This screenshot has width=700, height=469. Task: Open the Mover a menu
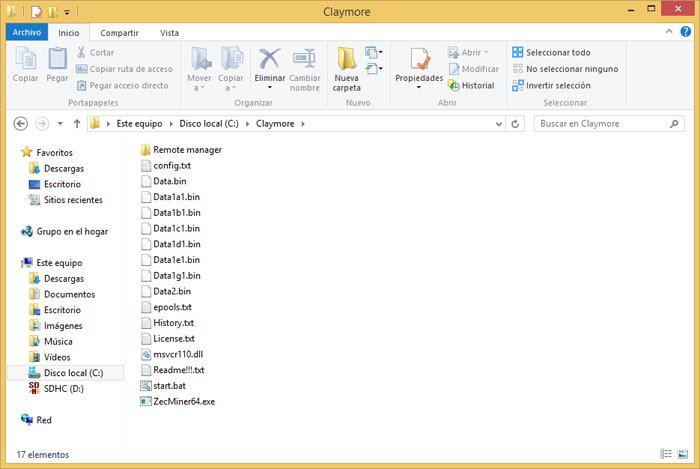coord(199,69)
